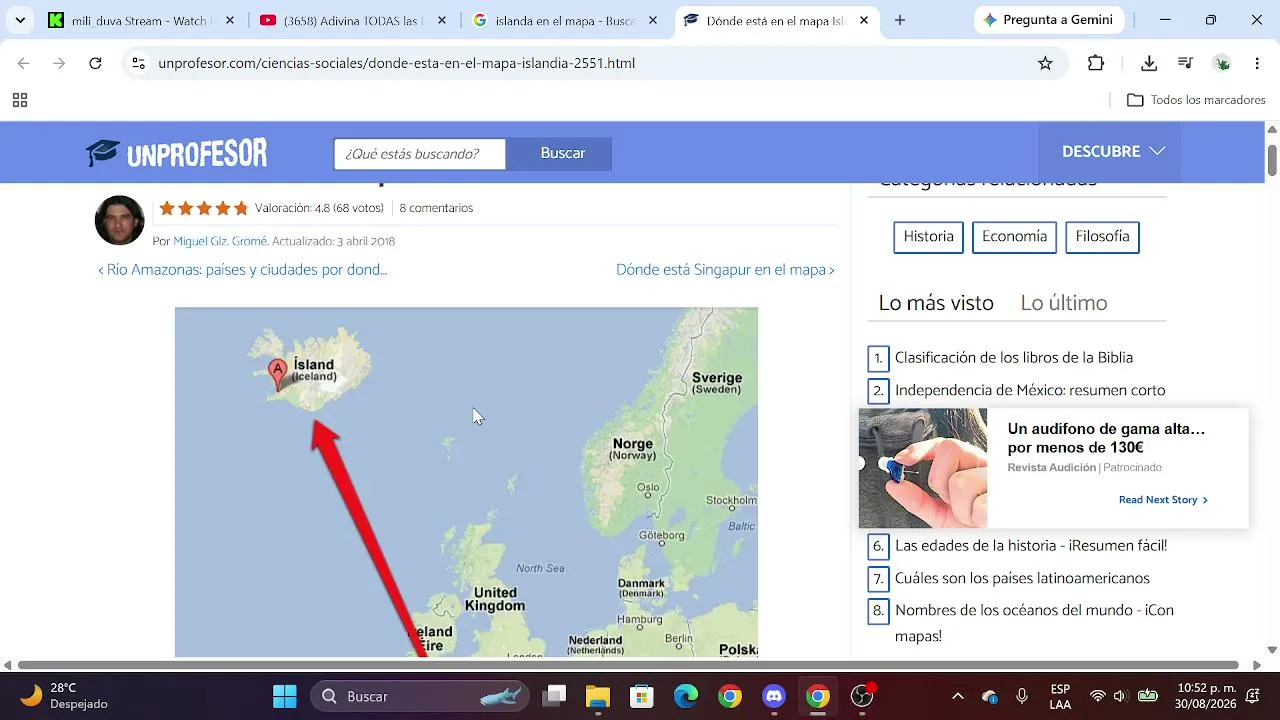Viewport: 1280px width, 720px height.
Task: Open the Chrome profile avatar
Action: 1222,63
